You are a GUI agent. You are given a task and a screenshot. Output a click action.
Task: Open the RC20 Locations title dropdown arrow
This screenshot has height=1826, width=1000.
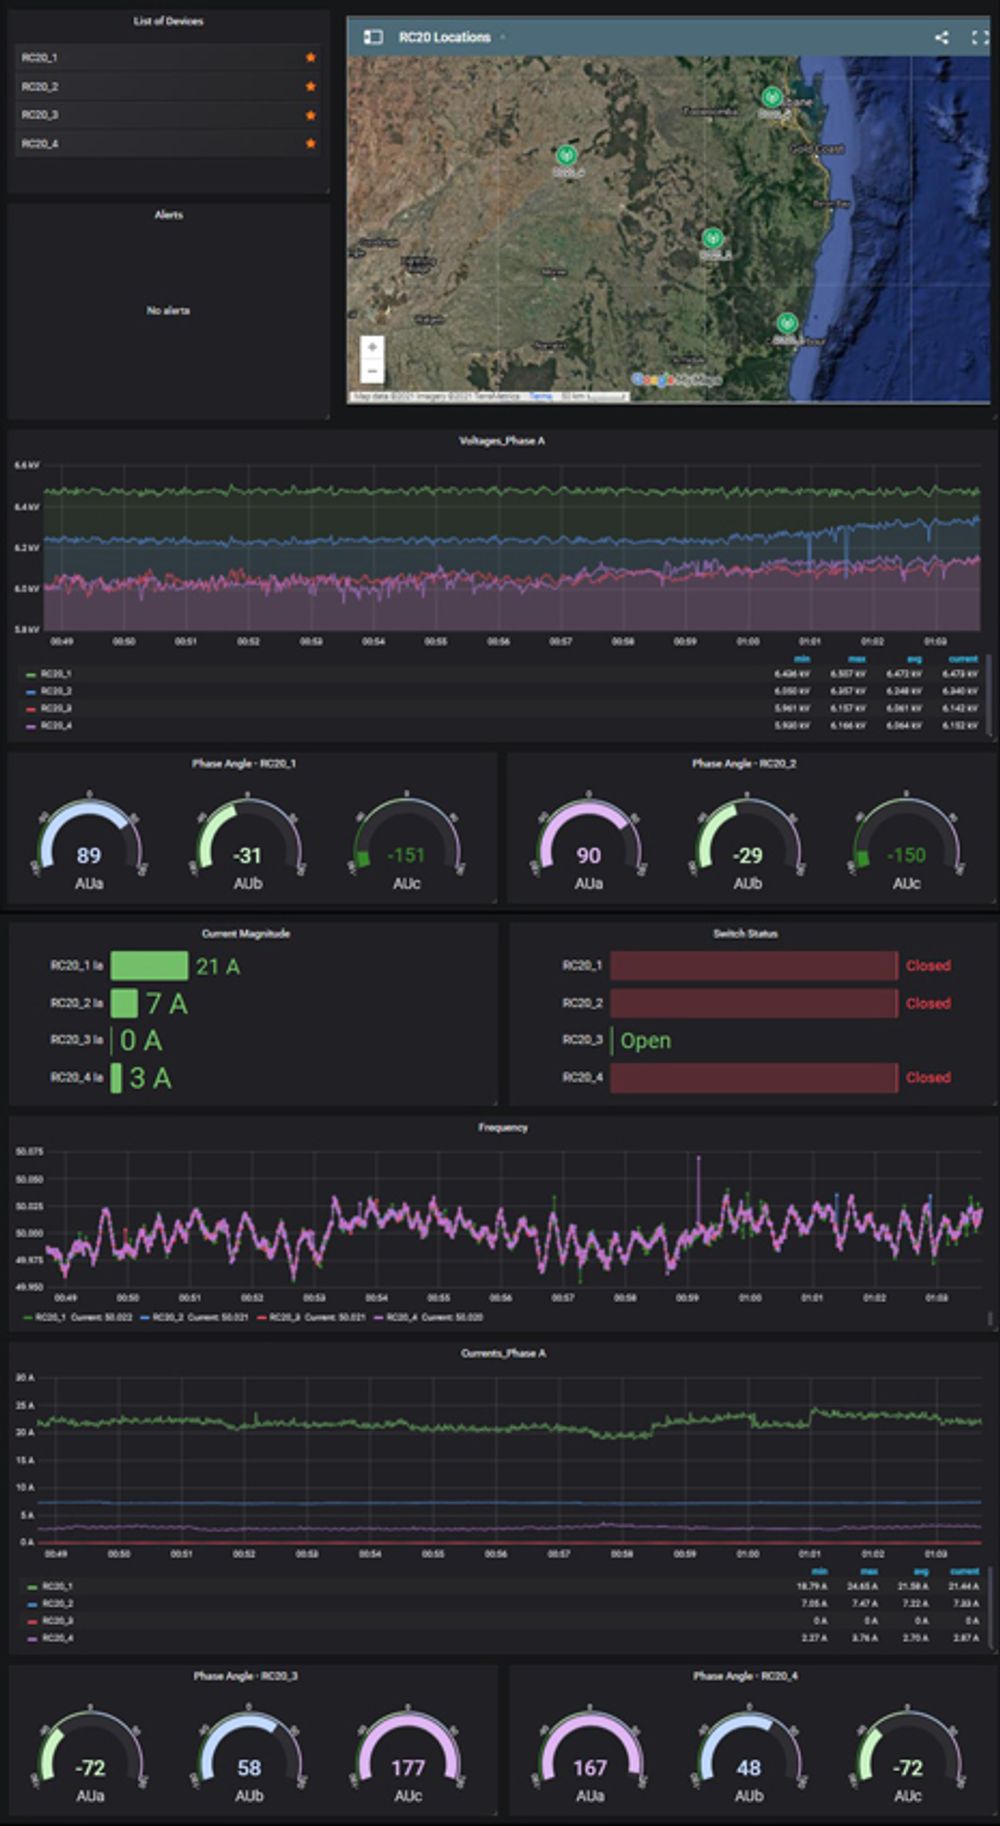pos(502,37)
